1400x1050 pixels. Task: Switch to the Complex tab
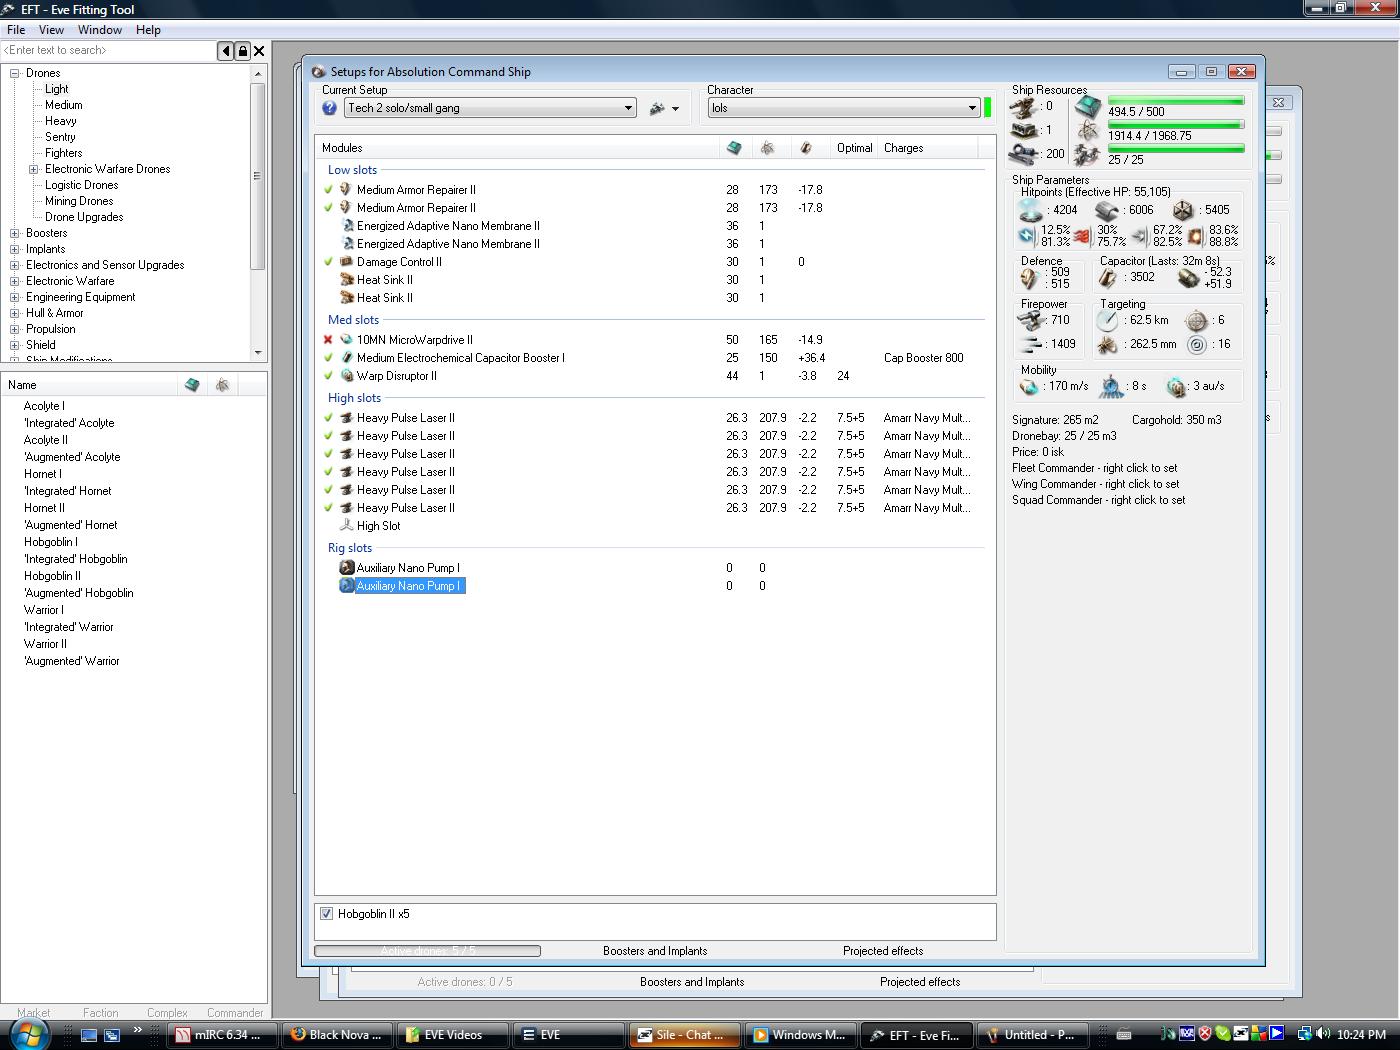(167, 1012)
